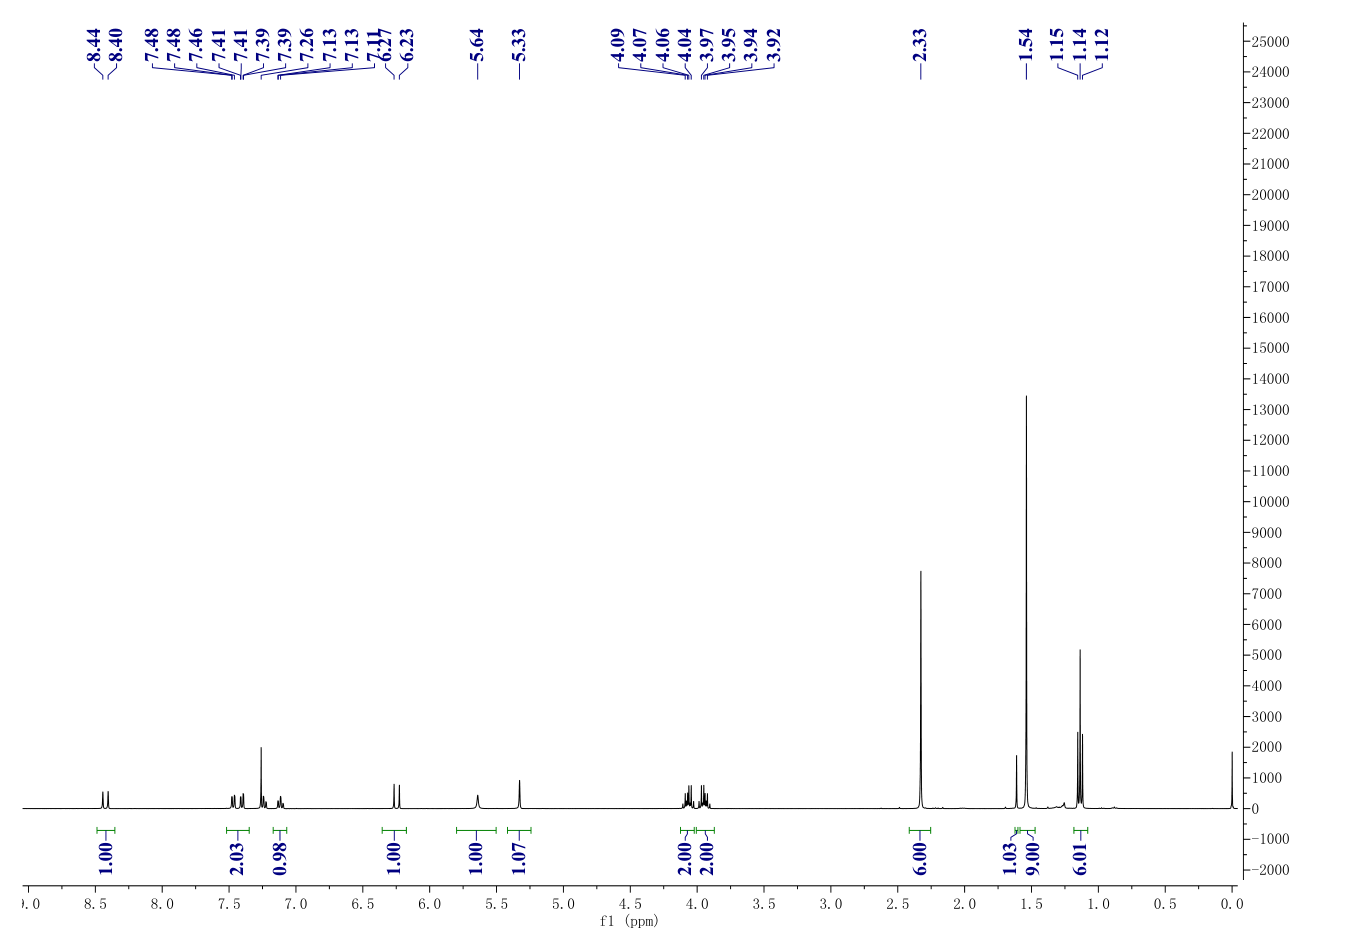Select the 3.92 peak label
The width and height of the screenshot is (1348, 952).
774,45
